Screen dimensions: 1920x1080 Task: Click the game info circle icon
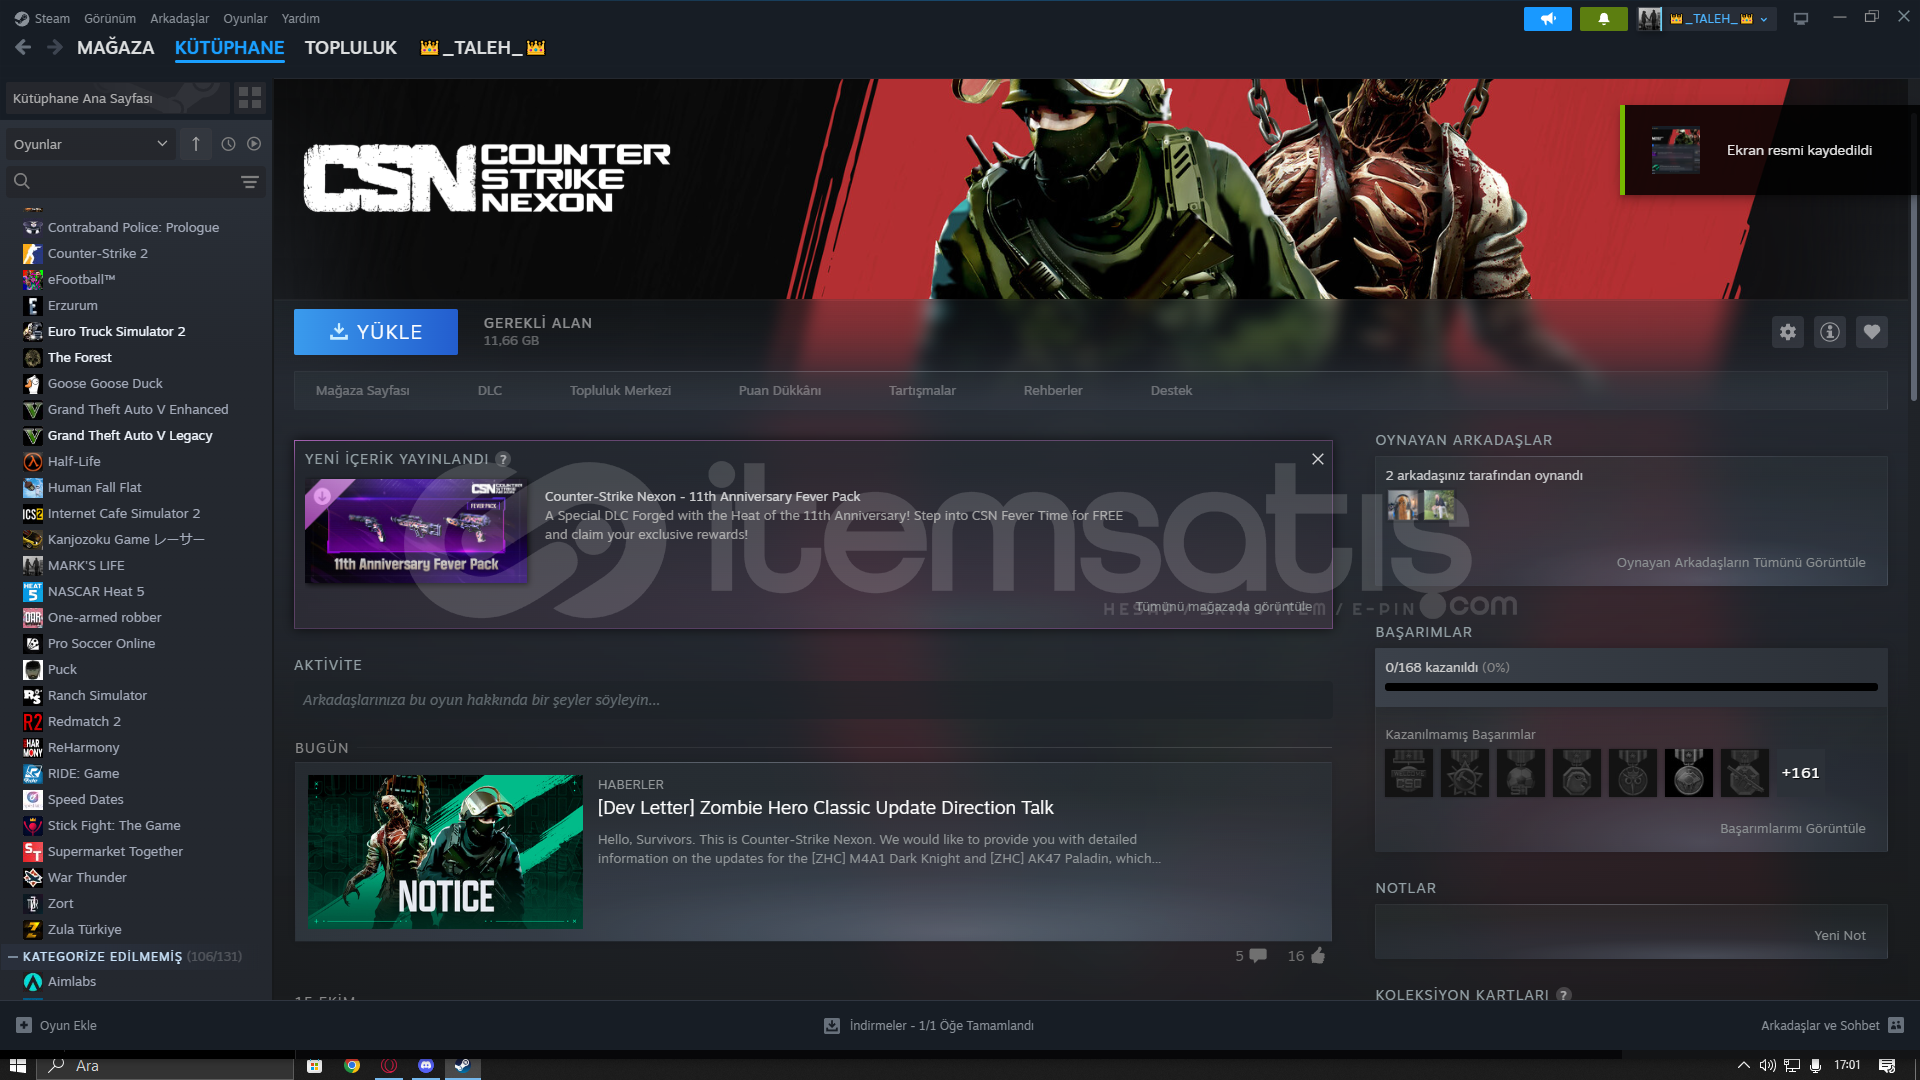pos(1829,332)
